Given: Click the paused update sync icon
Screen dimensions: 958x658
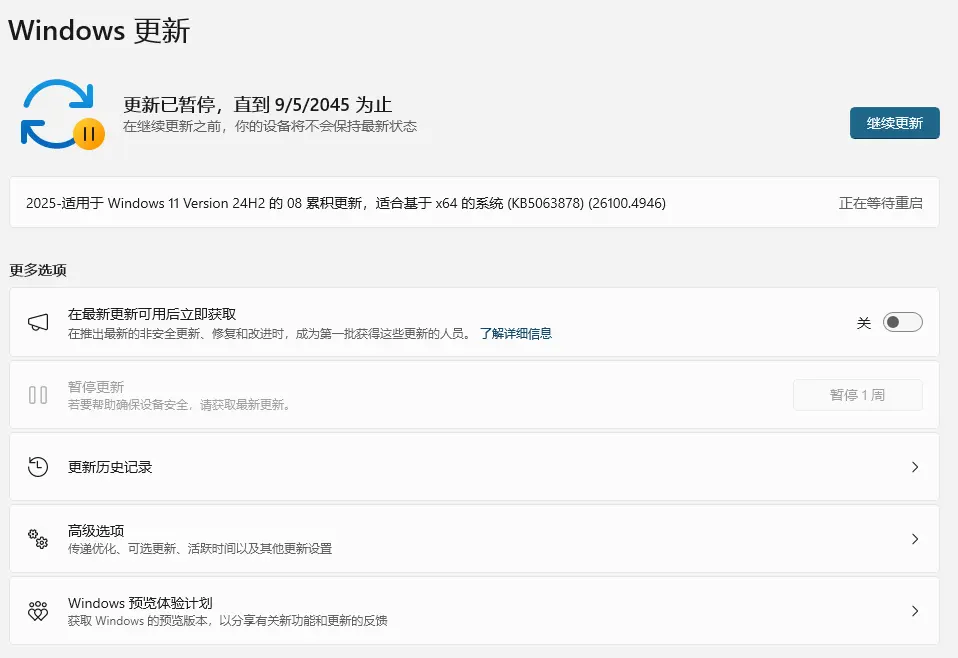Looking at the screenshot, I should click(x=62, y=114).
